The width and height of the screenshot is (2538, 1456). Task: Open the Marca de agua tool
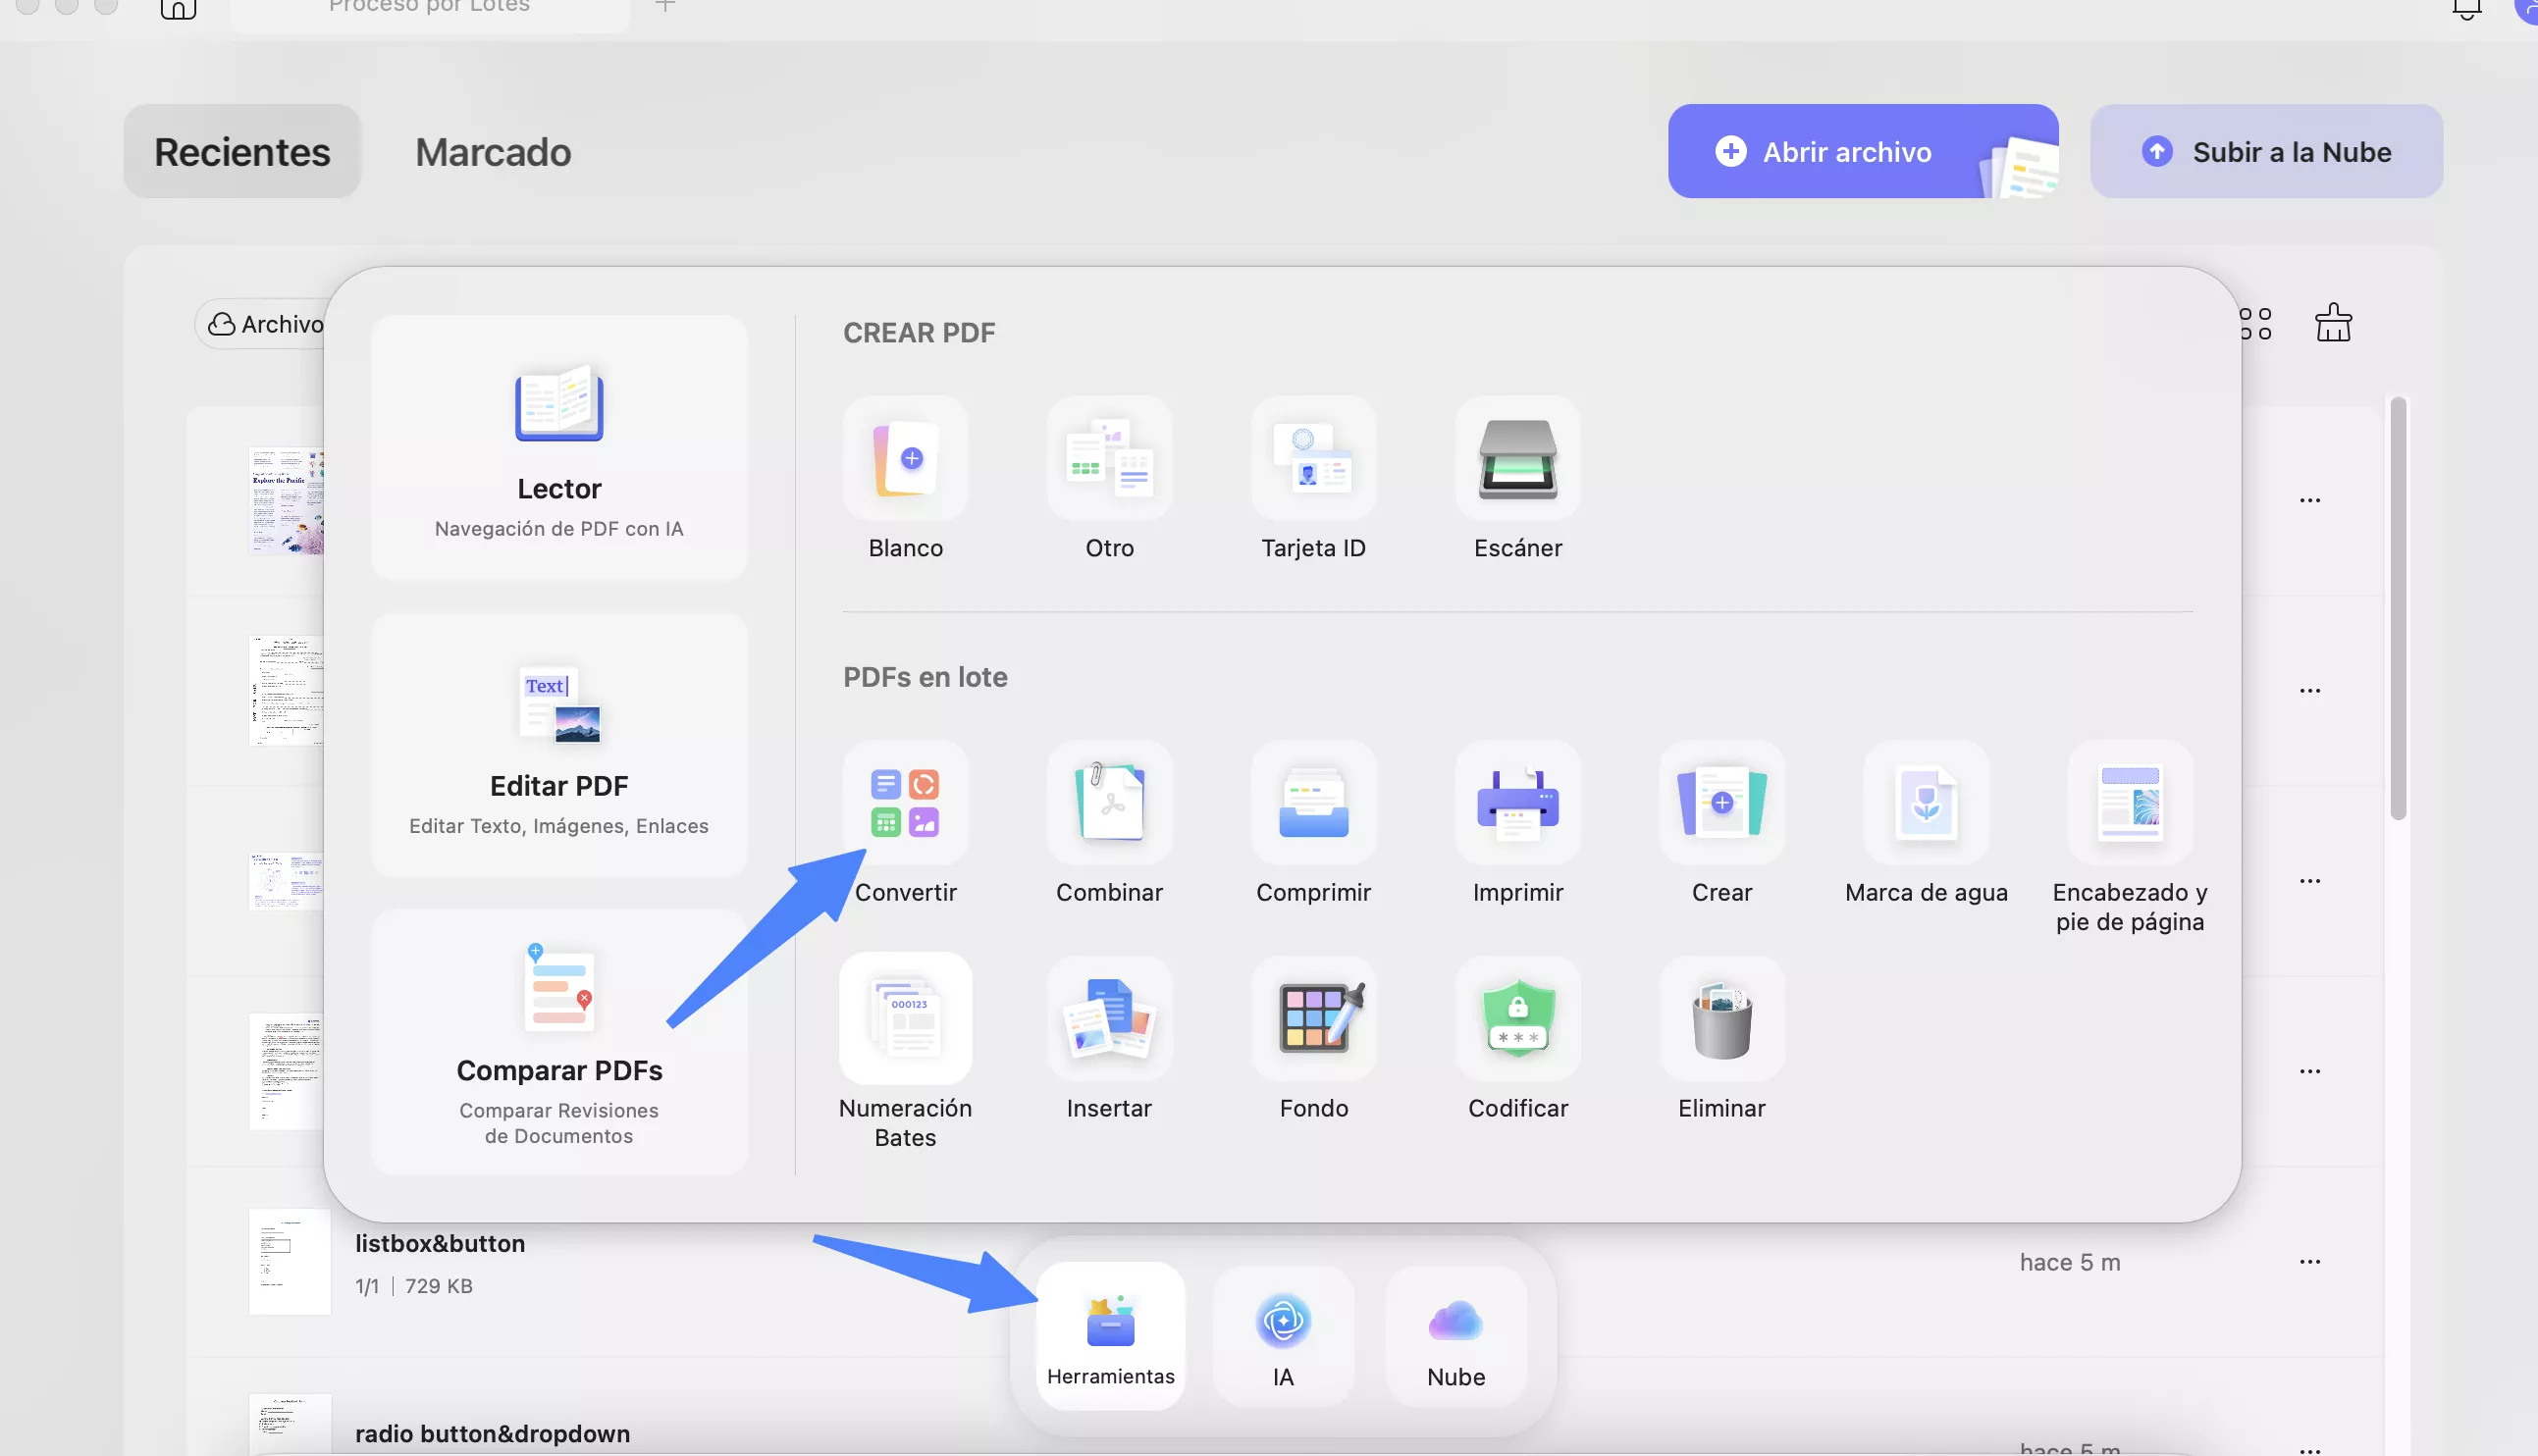(x=1925, y=805)
